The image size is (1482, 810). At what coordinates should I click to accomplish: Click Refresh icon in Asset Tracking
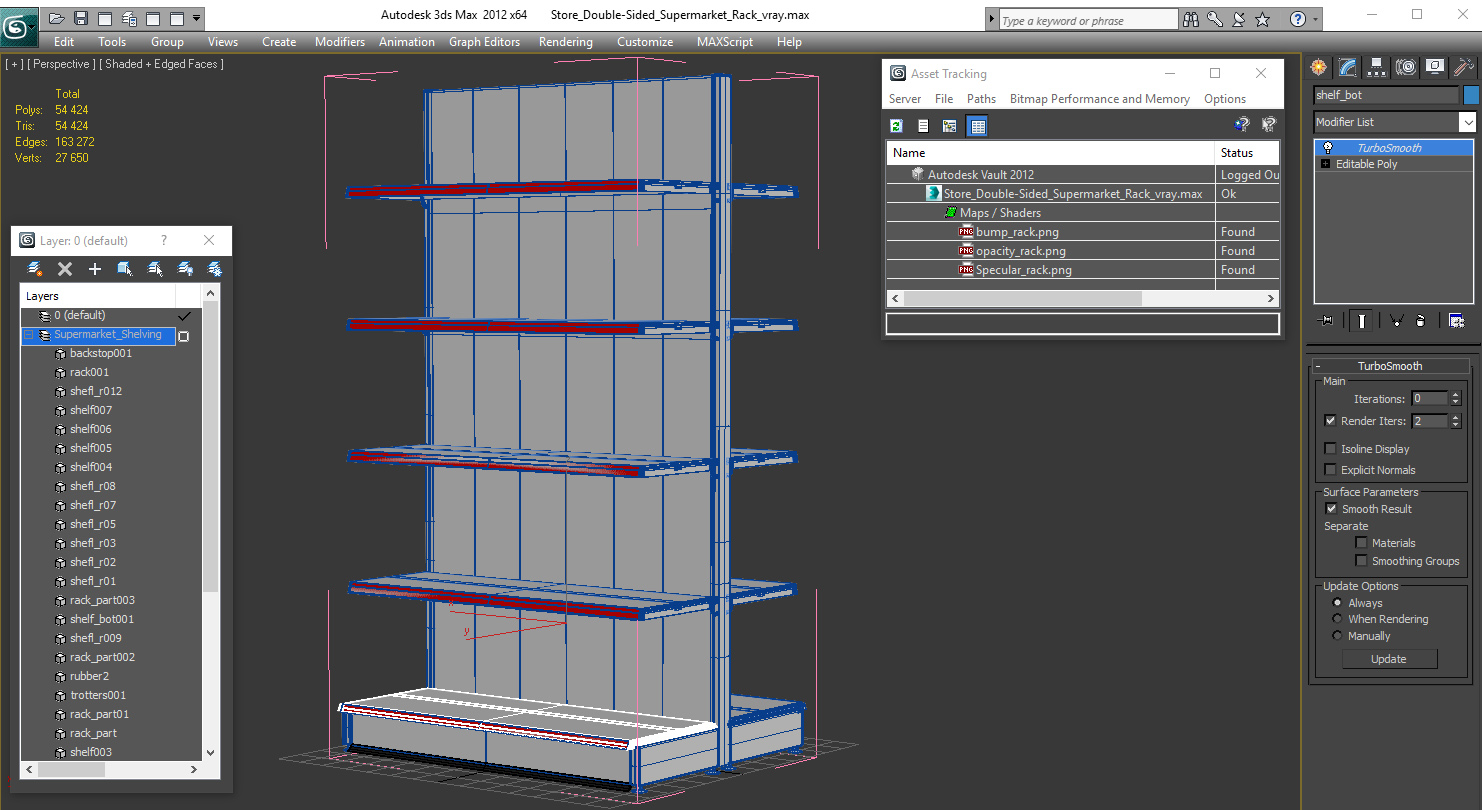896,125
